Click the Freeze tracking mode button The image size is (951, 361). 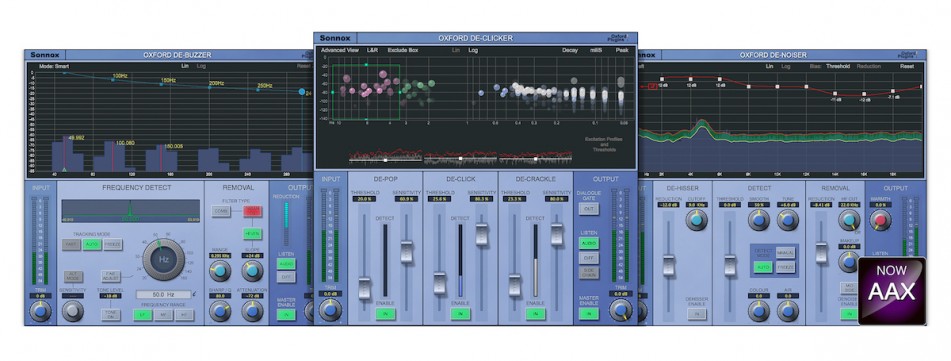point(112,245)
